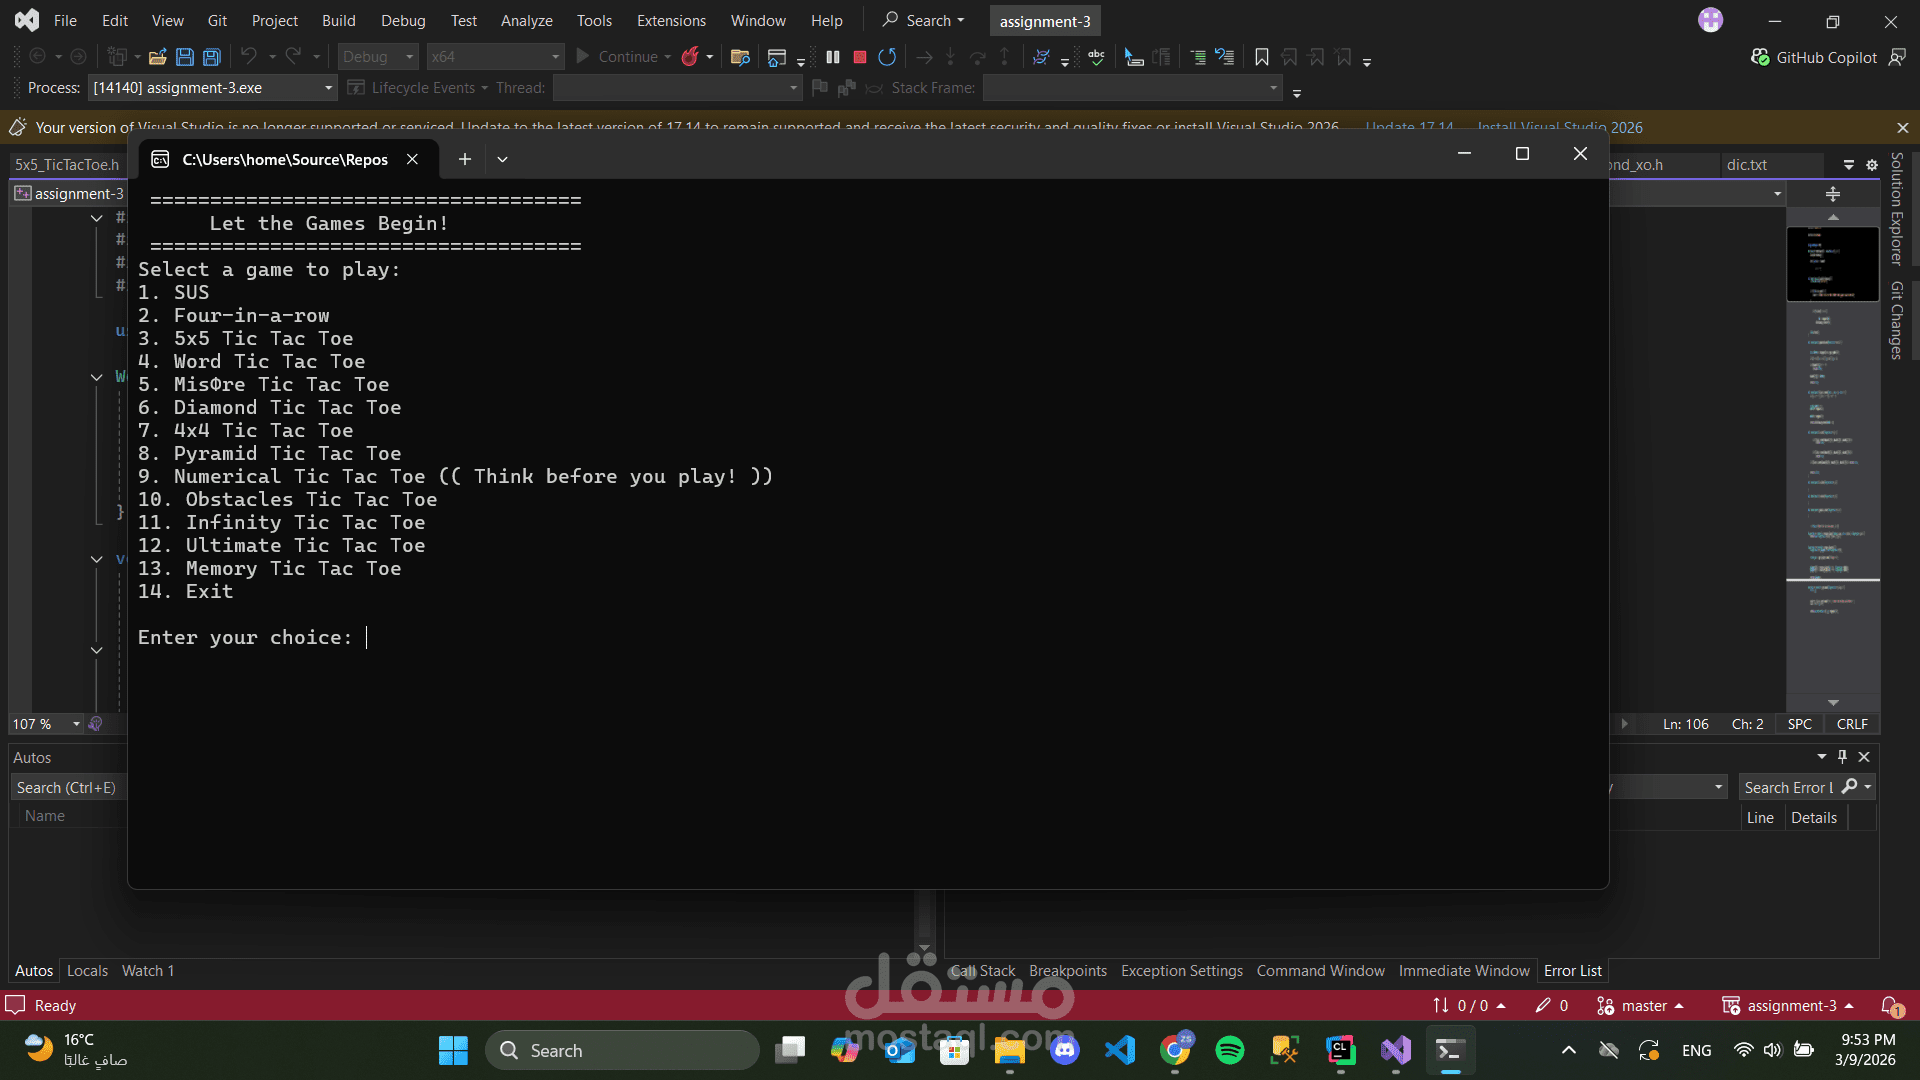Click the Save All icon
The image size is (1920, 1080).
click(x=212, y=57)
